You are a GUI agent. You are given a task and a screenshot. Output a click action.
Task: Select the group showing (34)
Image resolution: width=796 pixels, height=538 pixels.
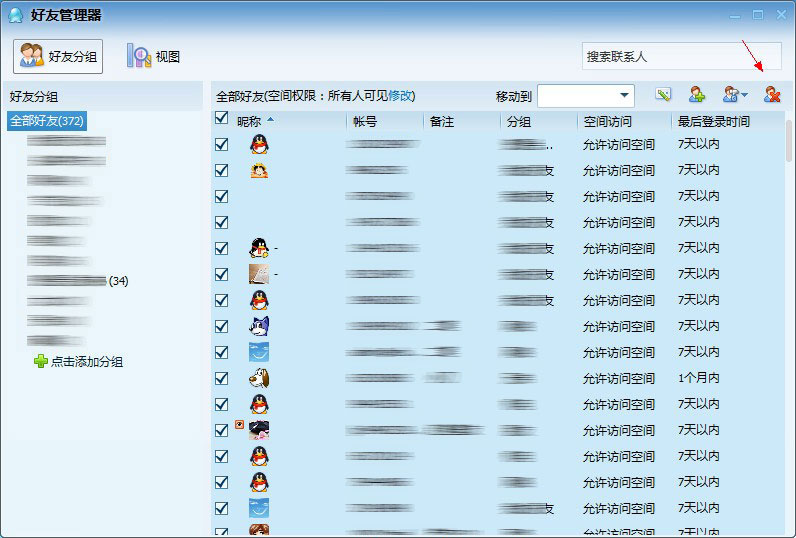(78, 281)
